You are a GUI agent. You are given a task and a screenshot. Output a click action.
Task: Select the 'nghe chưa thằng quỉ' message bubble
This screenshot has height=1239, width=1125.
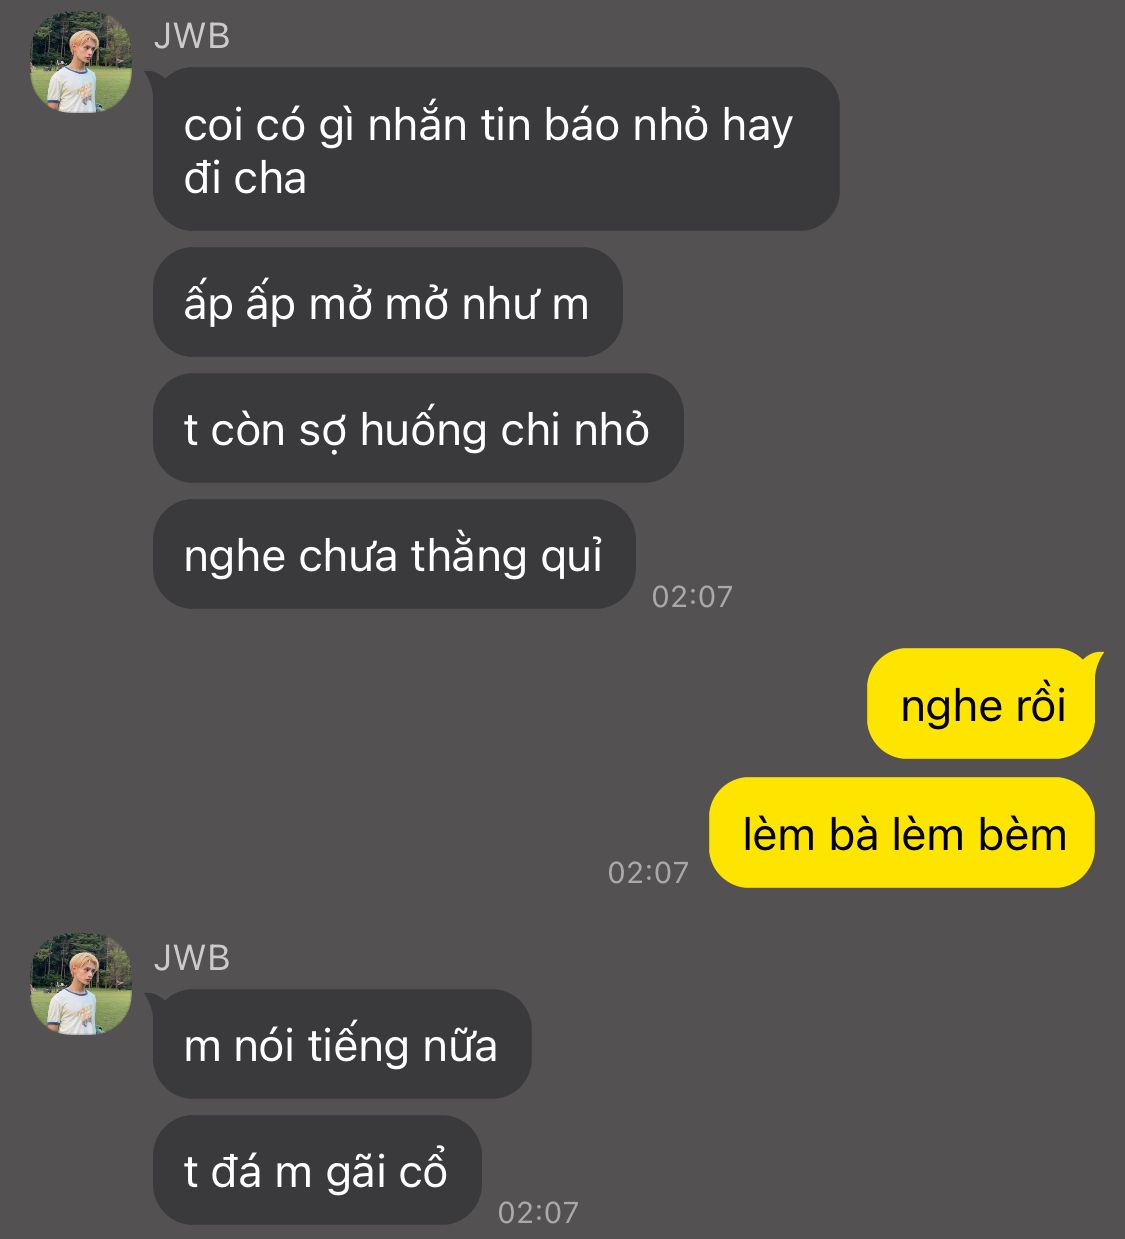coord(394,555)
